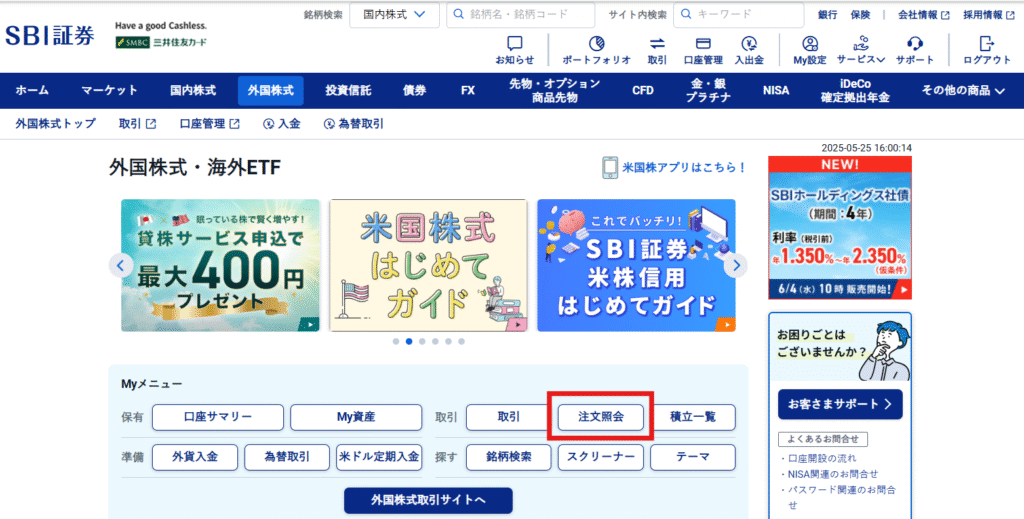Click carousel previous arrow
The width and height of the screenshot is (1024, 519).
coord(120,266)
